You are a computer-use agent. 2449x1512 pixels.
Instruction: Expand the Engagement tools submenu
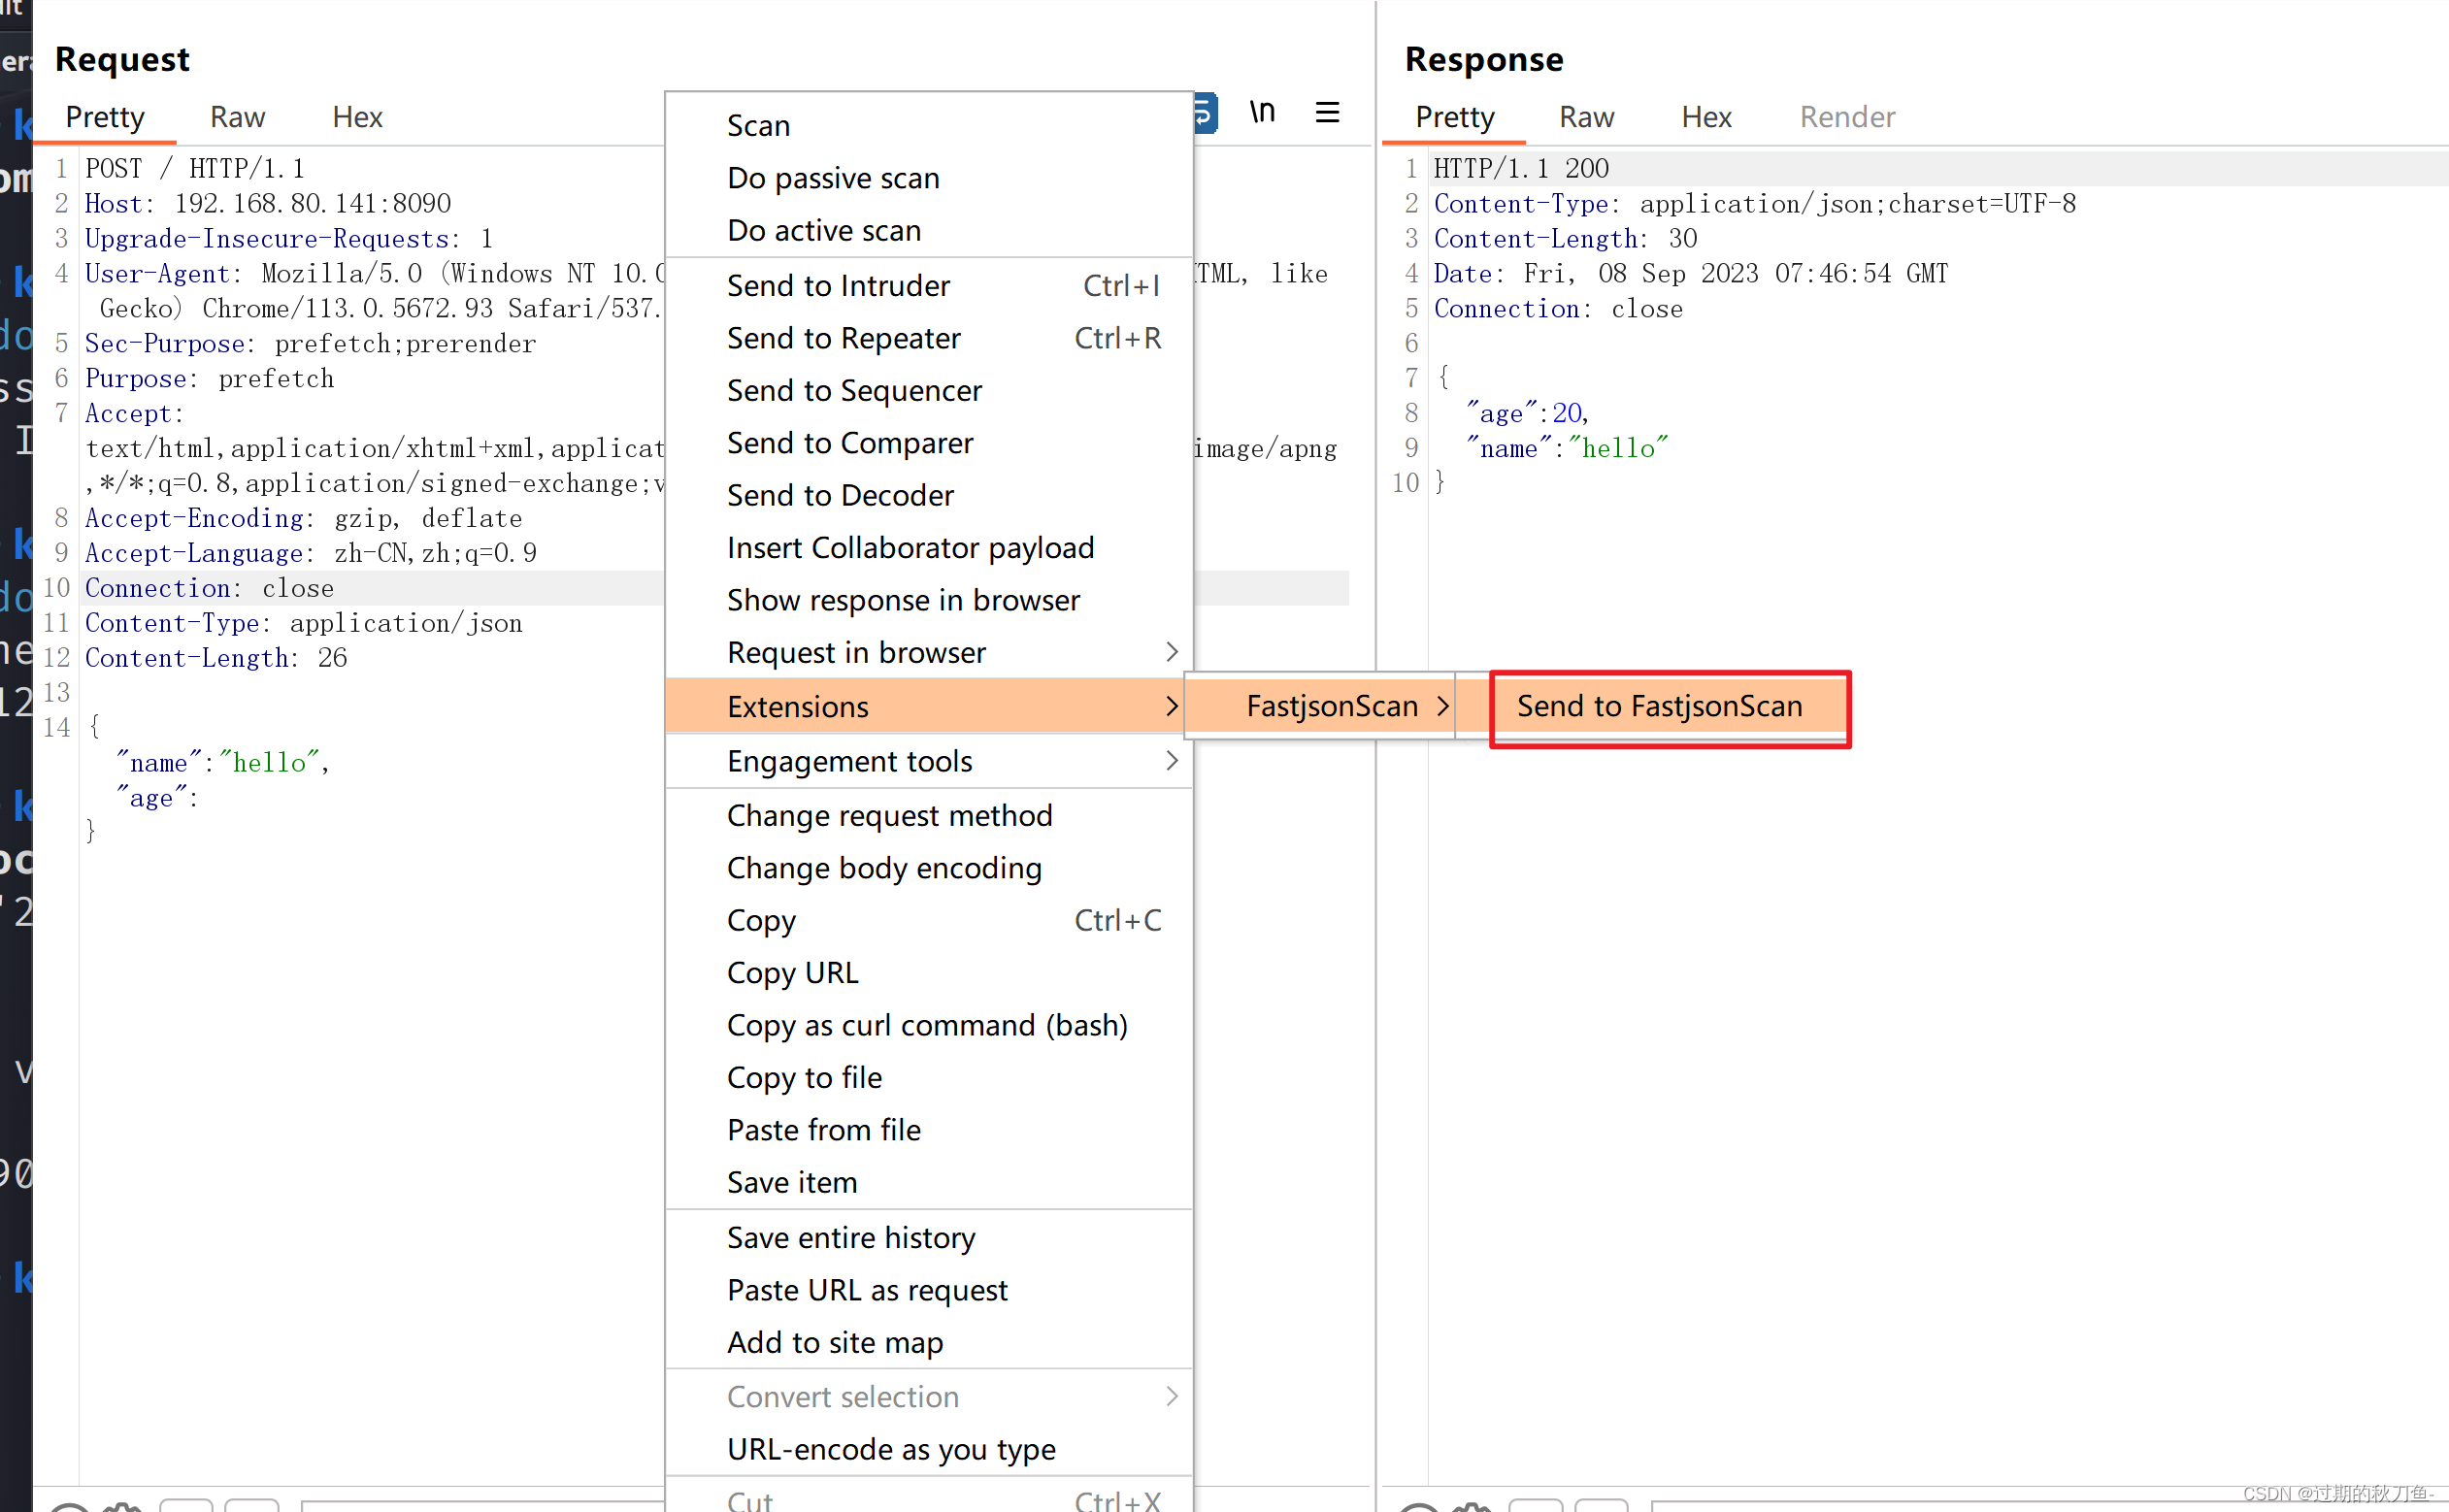click(929, 761)
